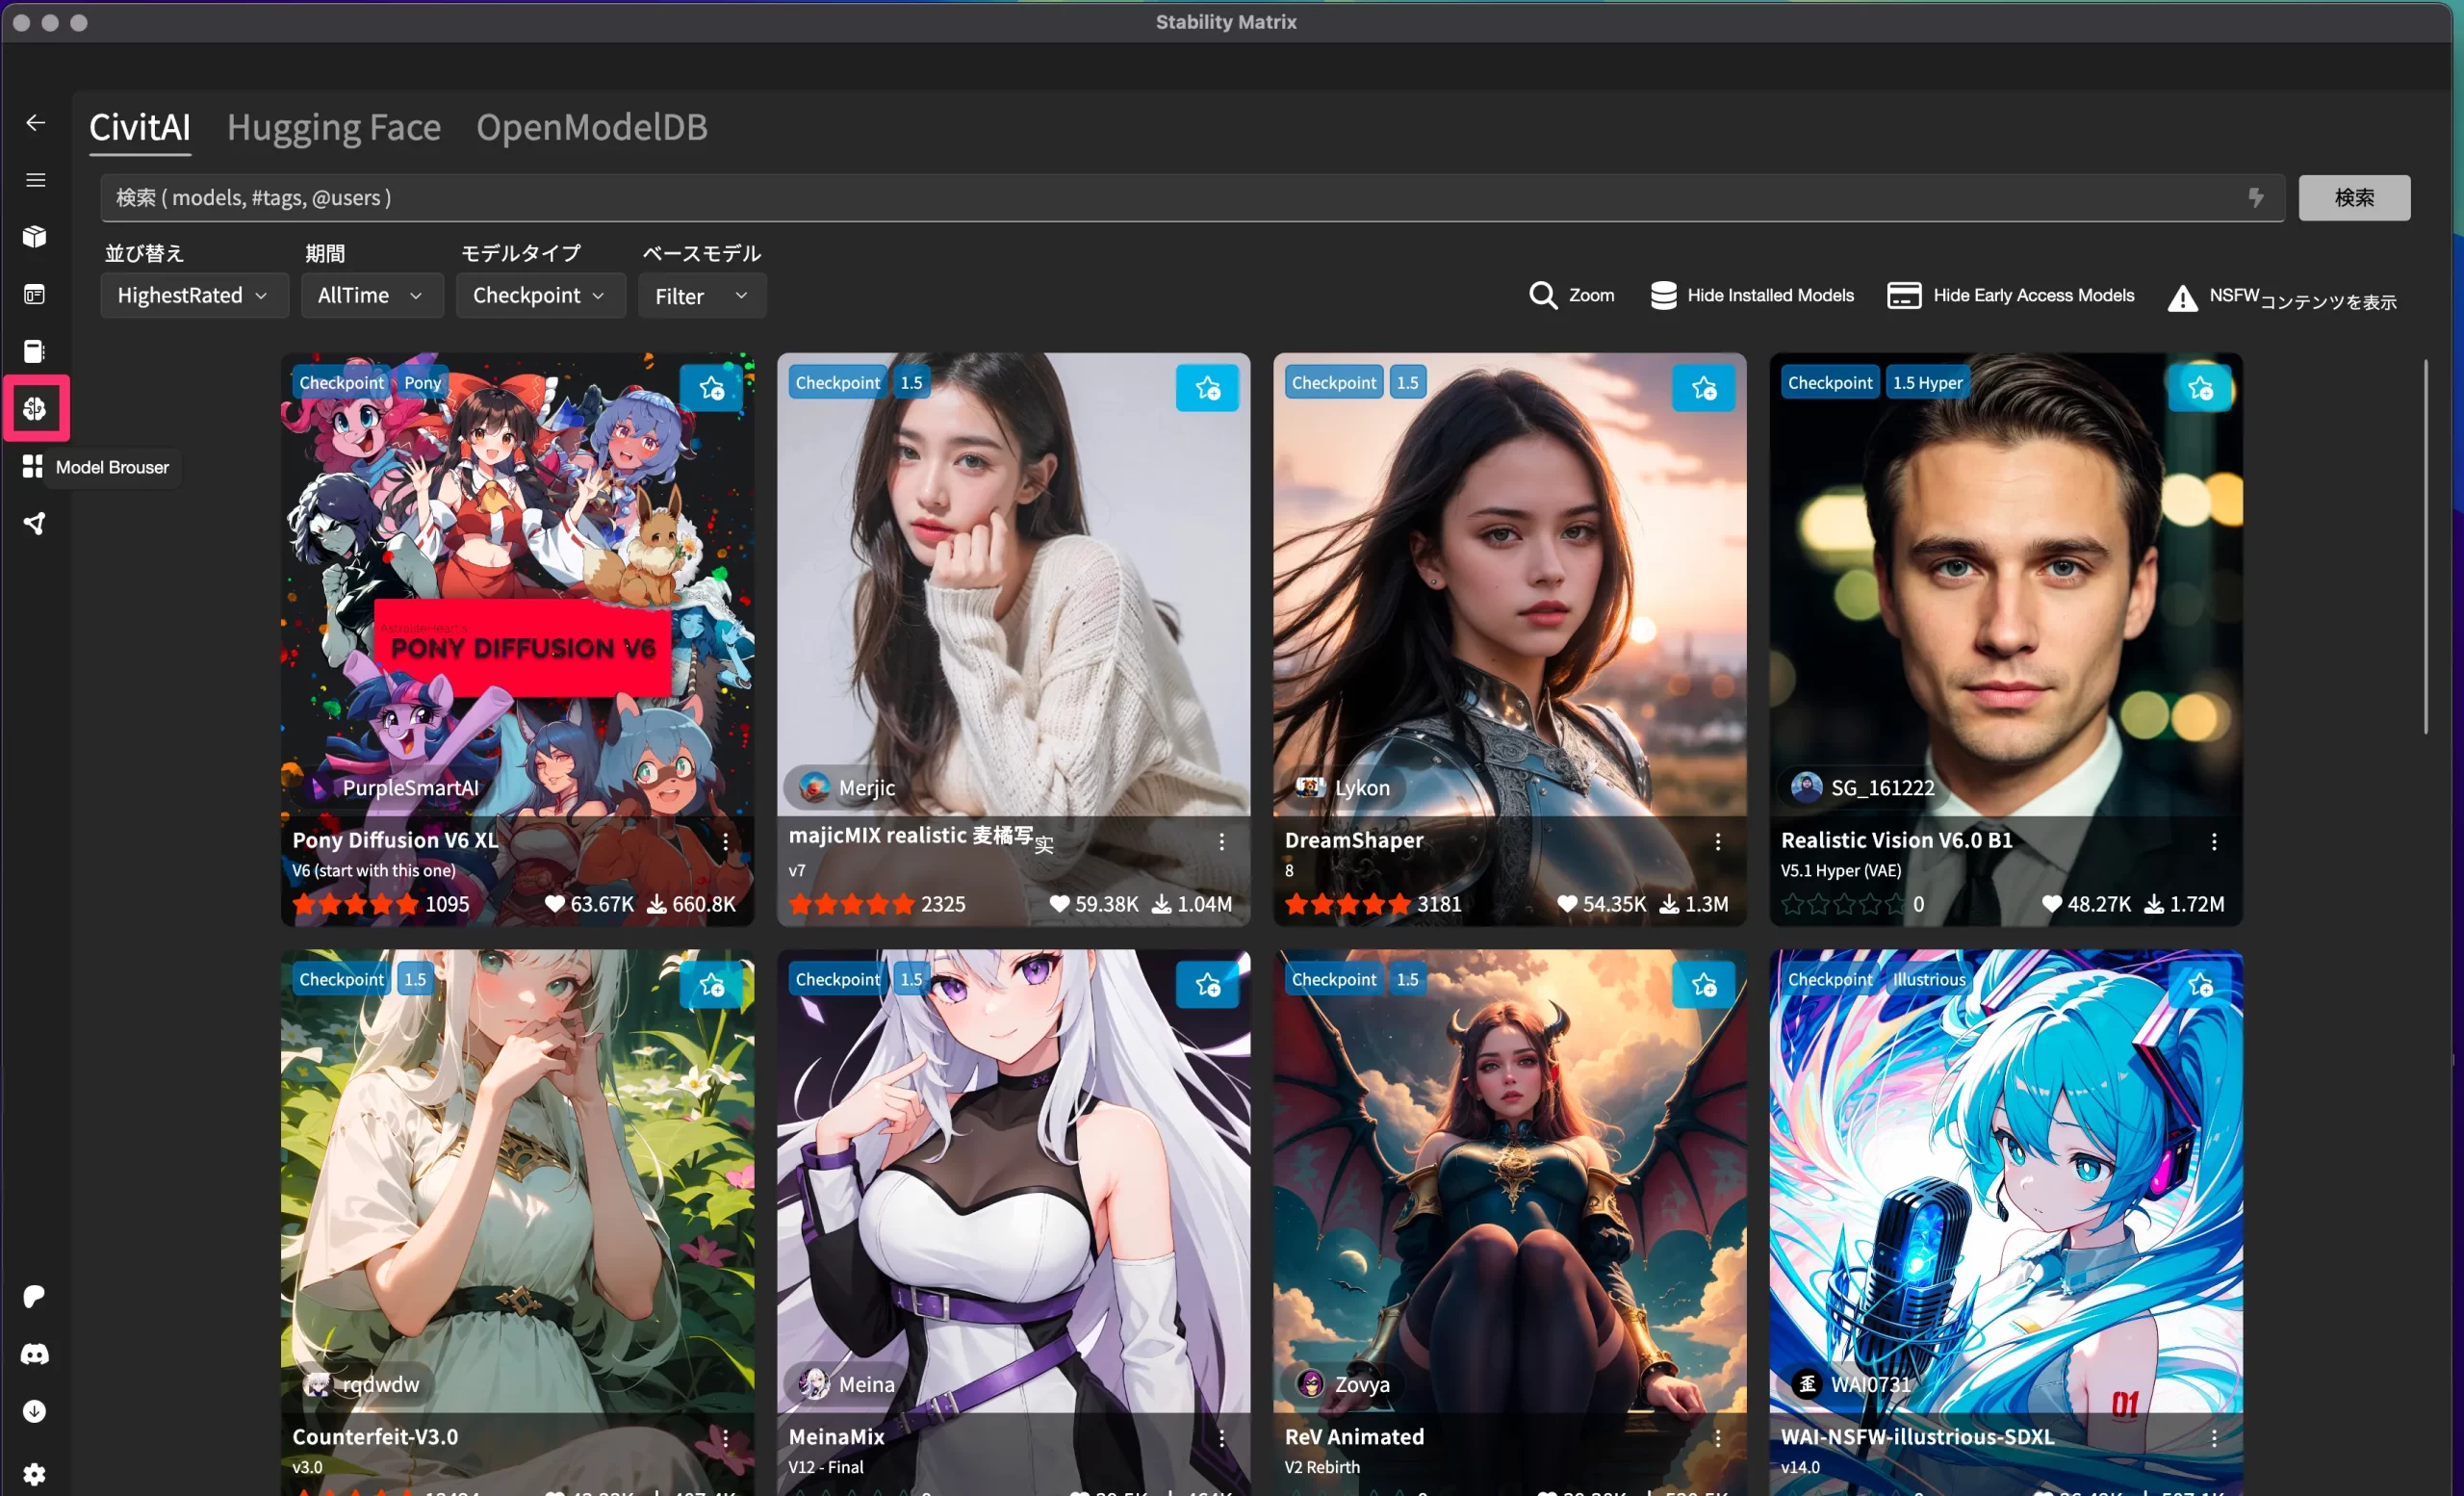The height and width of the screenshot is (1496, 2464).
Task: Open creator SG_161222's profile
Action: pyautogui.click(x=1863, y=787)
